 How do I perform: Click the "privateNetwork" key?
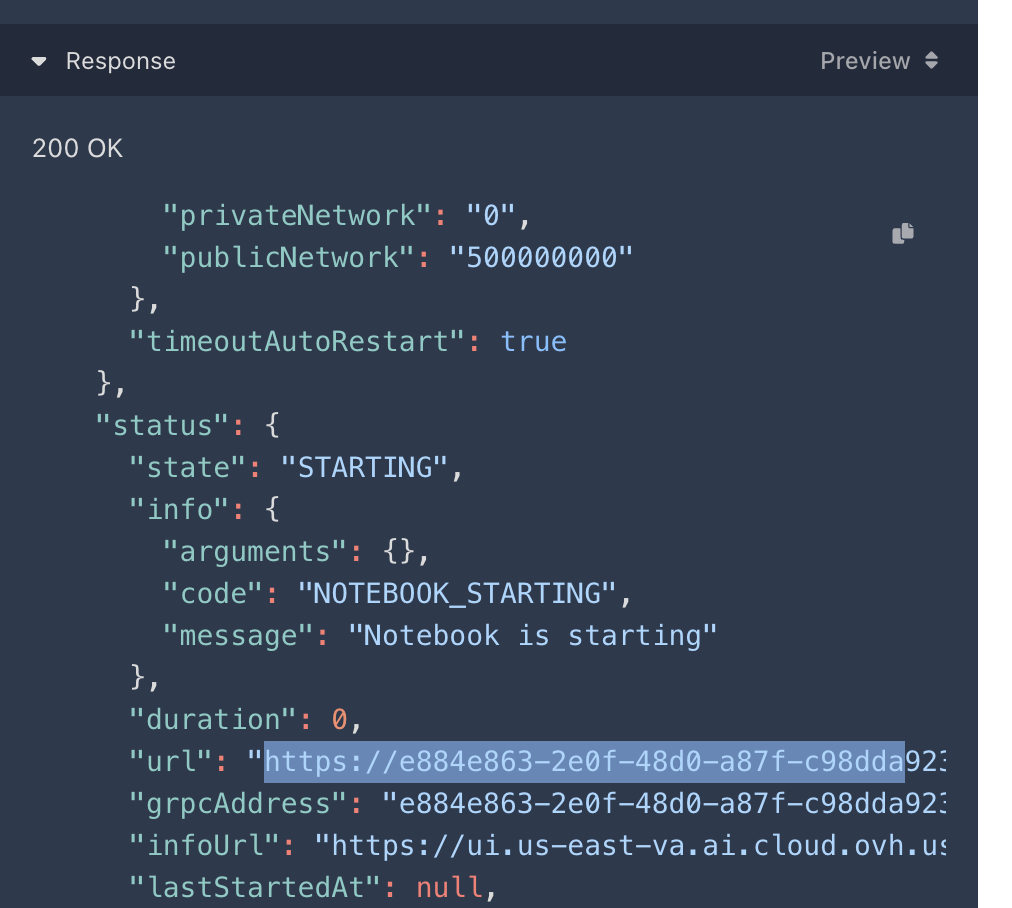(x=296, y=216)
